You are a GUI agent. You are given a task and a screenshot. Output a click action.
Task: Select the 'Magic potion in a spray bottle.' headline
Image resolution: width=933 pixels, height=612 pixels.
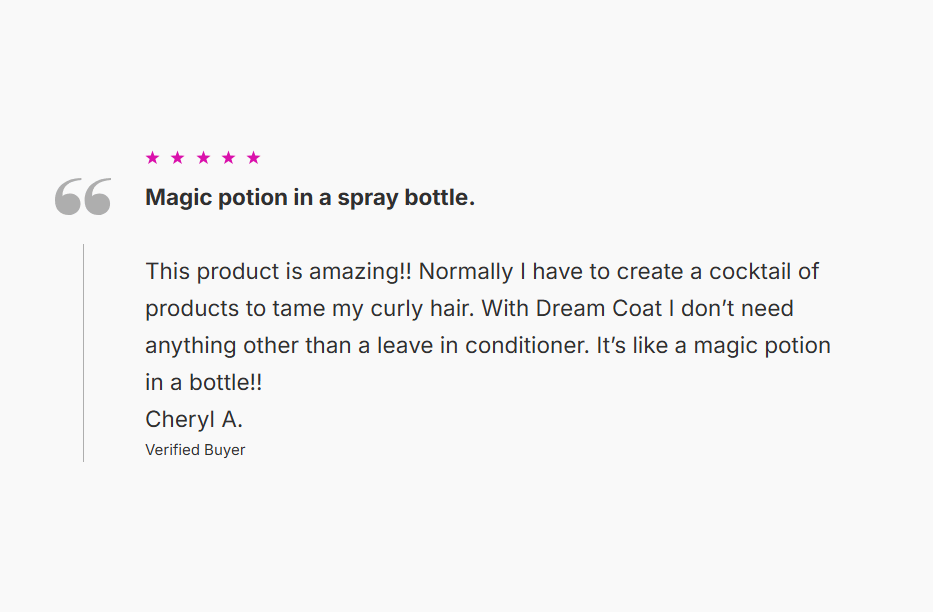[x=310, y=197]
